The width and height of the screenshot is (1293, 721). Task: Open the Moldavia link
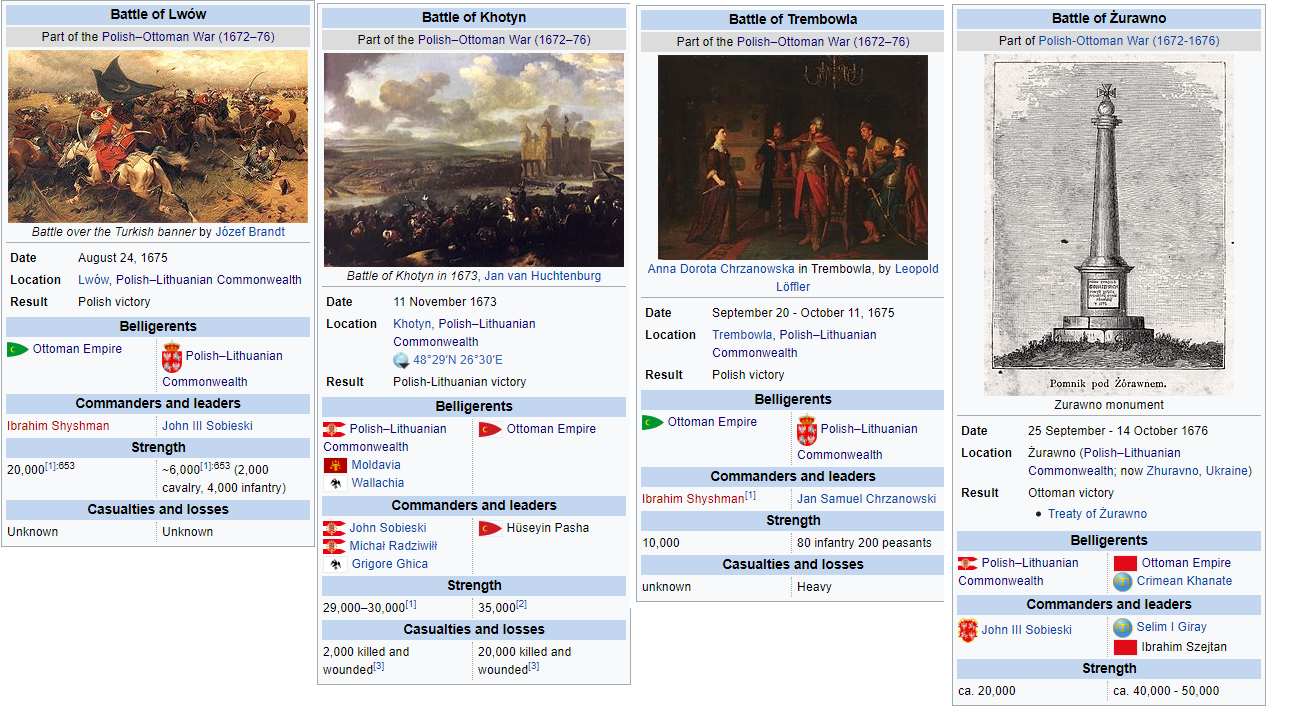376,465
